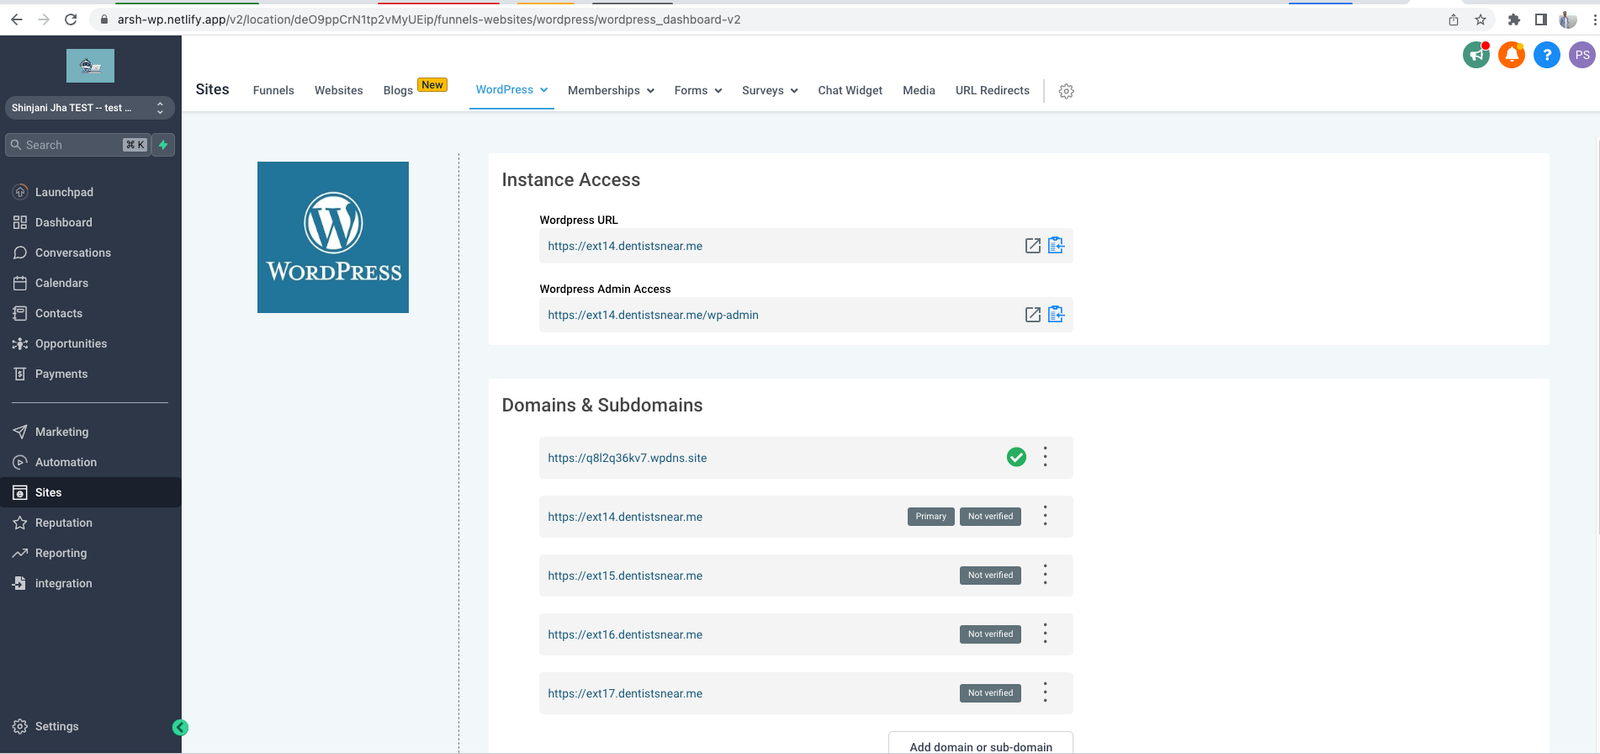Open options menu for ext14.dentistsnear.me domain
1600x754 pixels.
1045,517
